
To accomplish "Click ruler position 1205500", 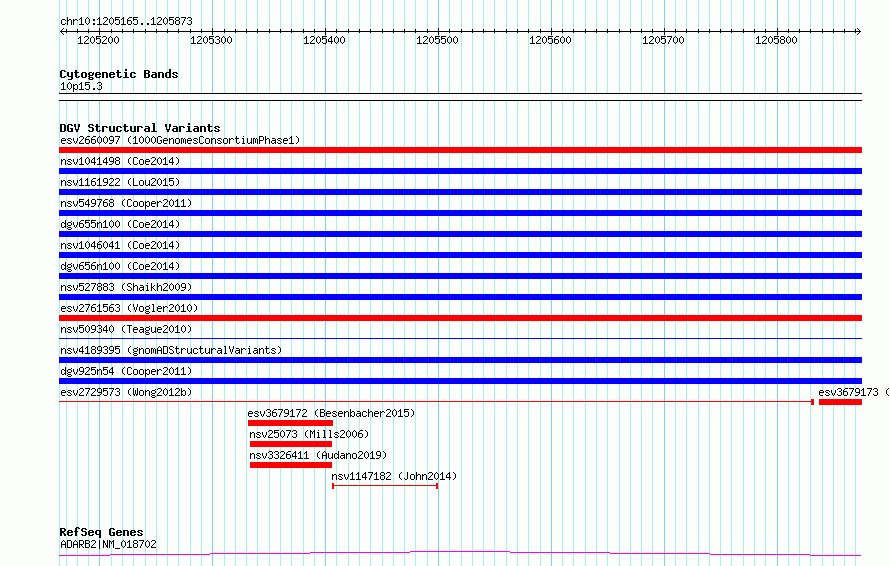I will [437, 40].
